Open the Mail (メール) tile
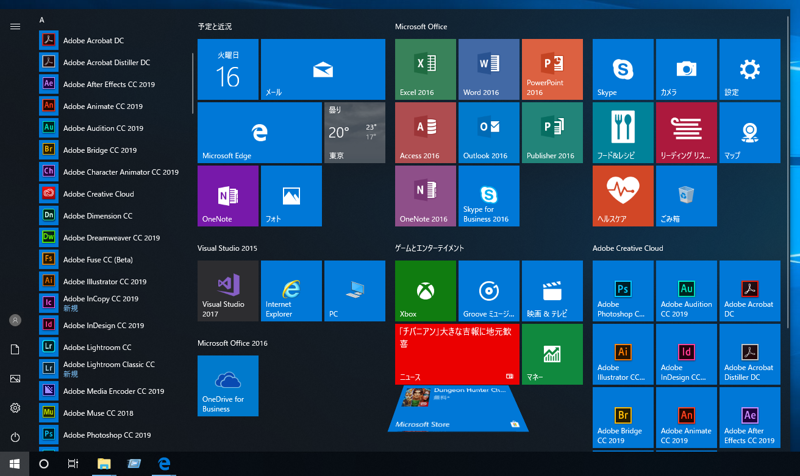 point(323,69)
